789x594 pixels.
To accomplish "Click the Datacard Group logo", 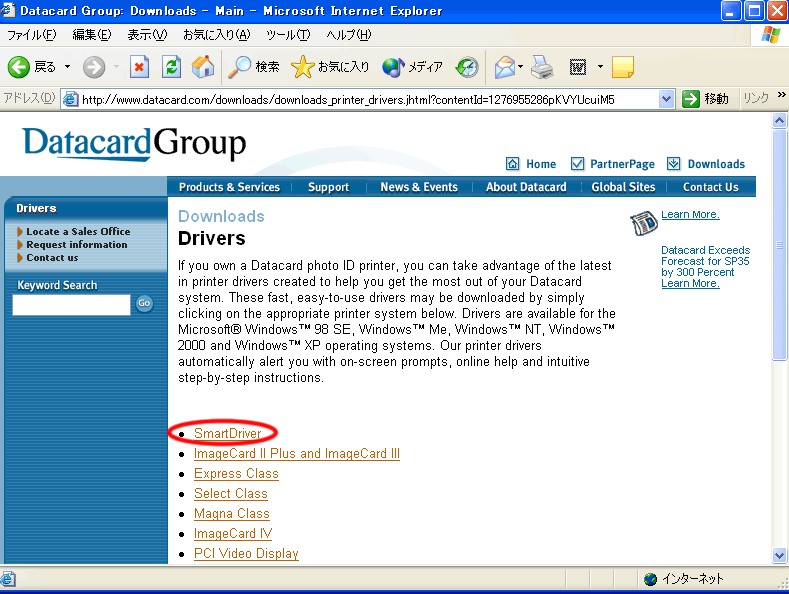I will (134, 143).
